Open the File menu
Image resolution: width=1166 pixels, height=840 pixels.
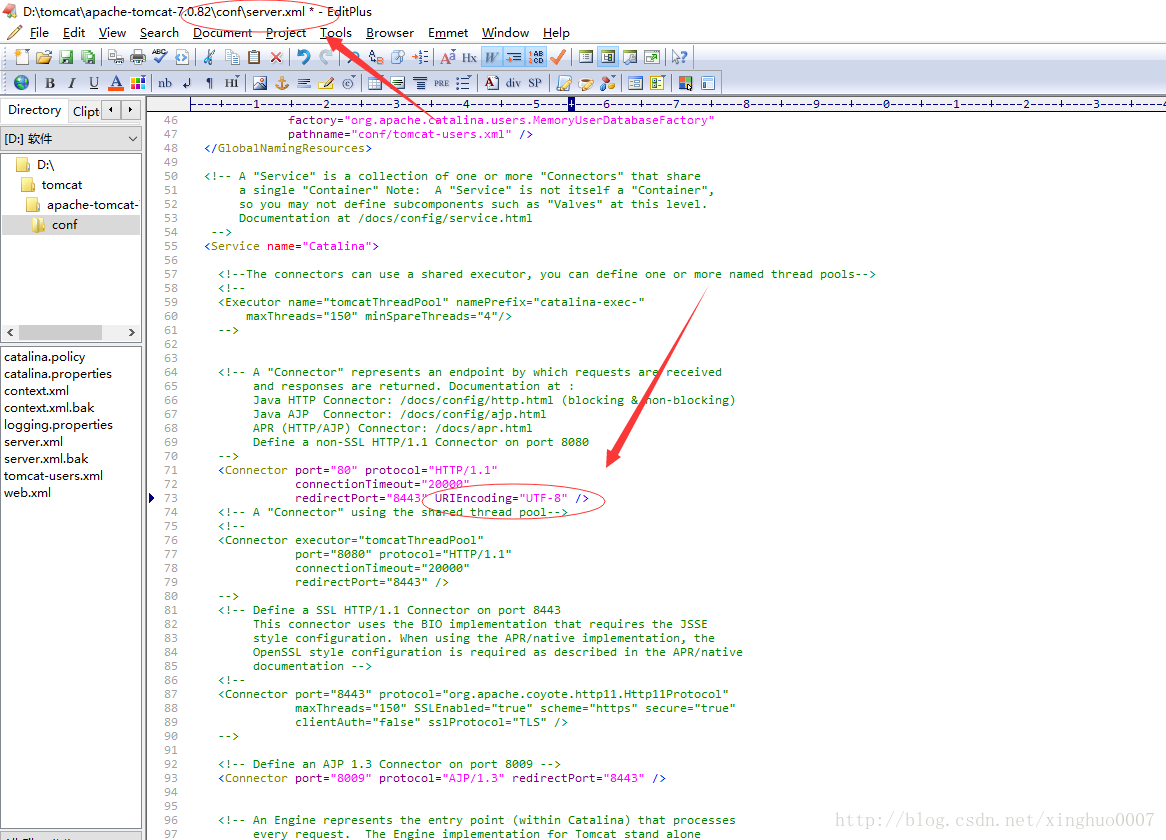39,33
